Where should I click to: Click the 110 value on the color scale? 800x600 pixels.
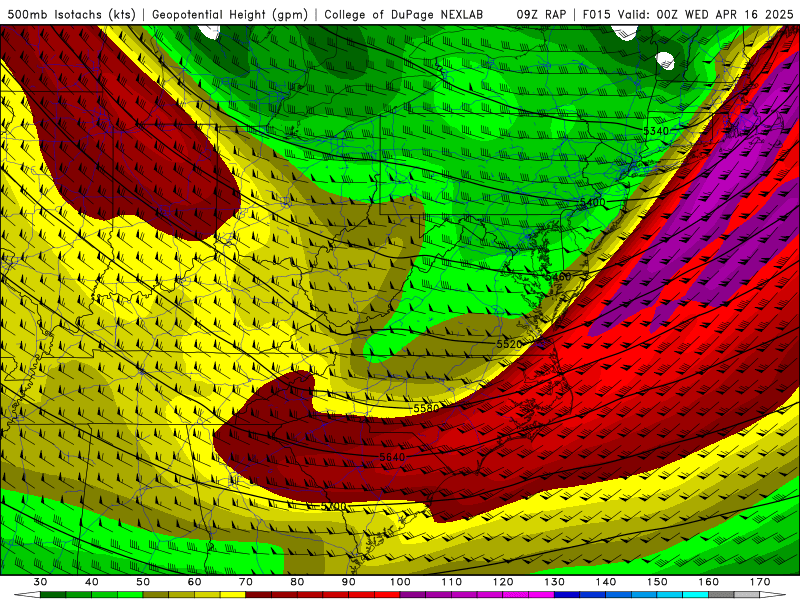click(452, 582)
